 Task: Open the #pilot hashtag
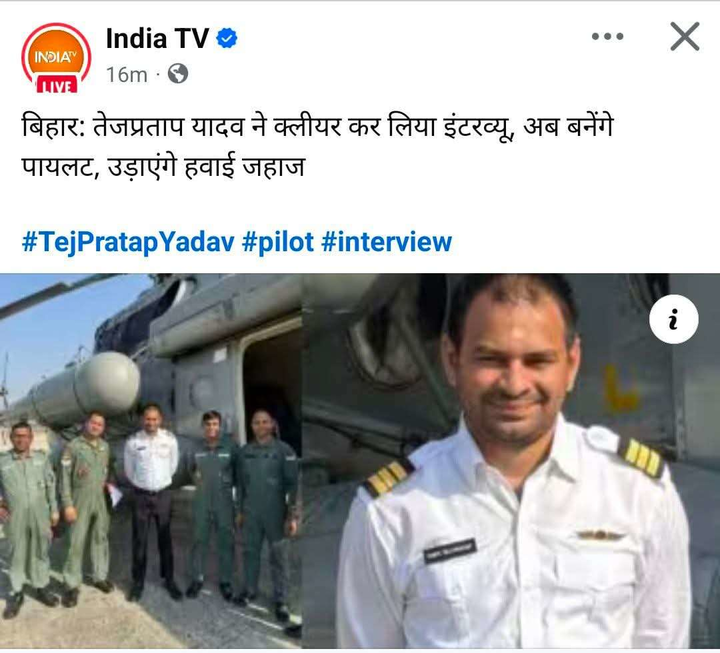coord(278,242)
